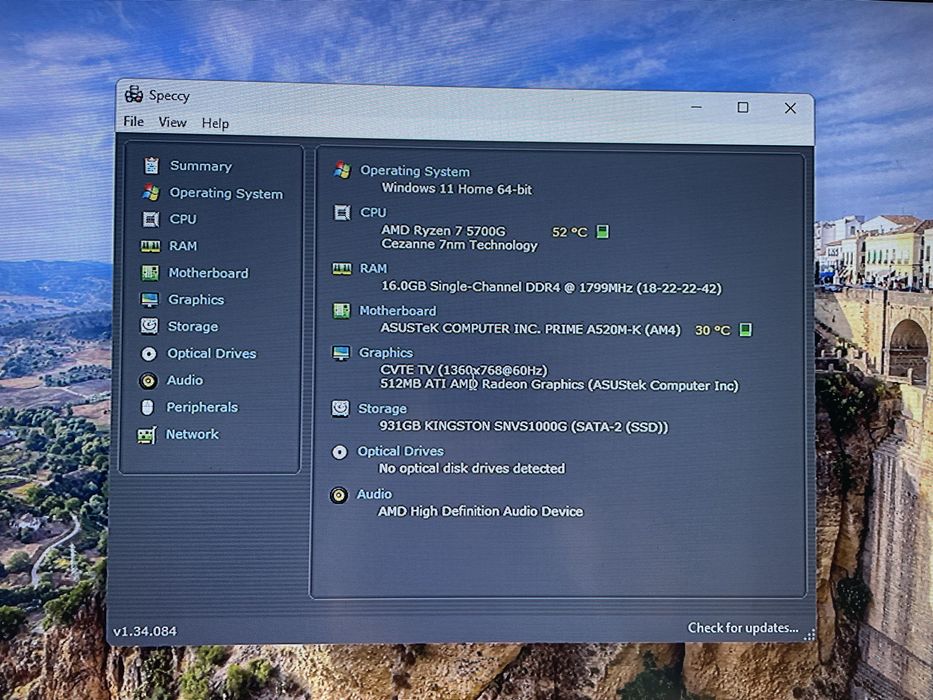Click Motherboard heading link in summary
Screen dimensions: 933x700
(x=397, y=311)
